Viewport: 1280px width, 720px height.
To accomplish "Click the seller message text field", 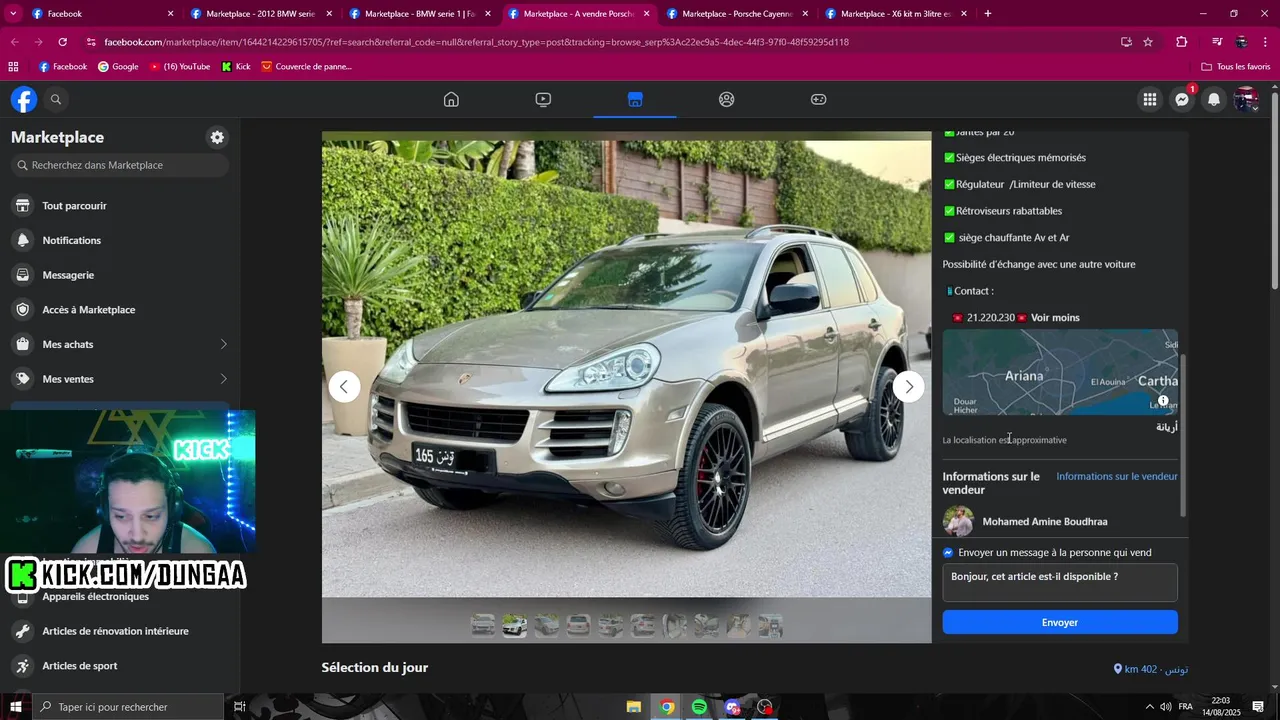I will tap(1060, 582).
